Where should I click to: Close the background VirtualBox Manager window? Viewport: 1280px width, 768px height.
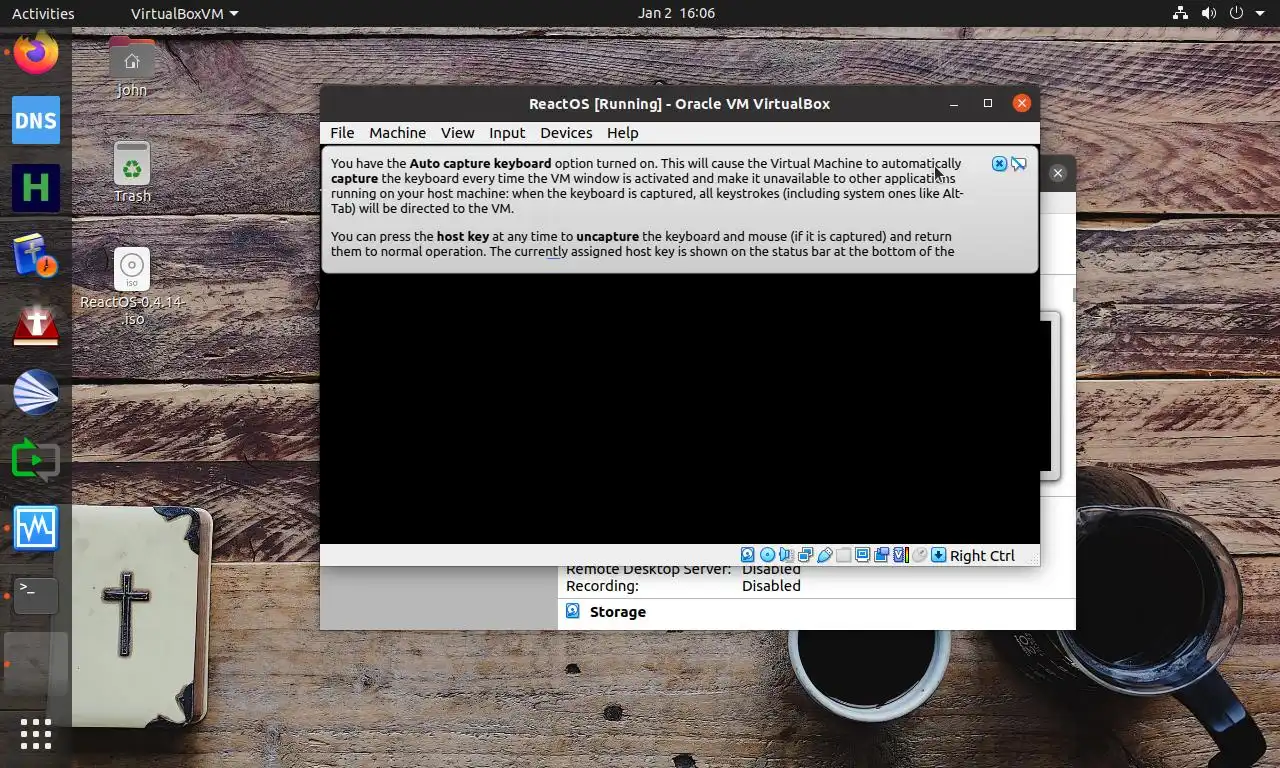point(1058,173)
